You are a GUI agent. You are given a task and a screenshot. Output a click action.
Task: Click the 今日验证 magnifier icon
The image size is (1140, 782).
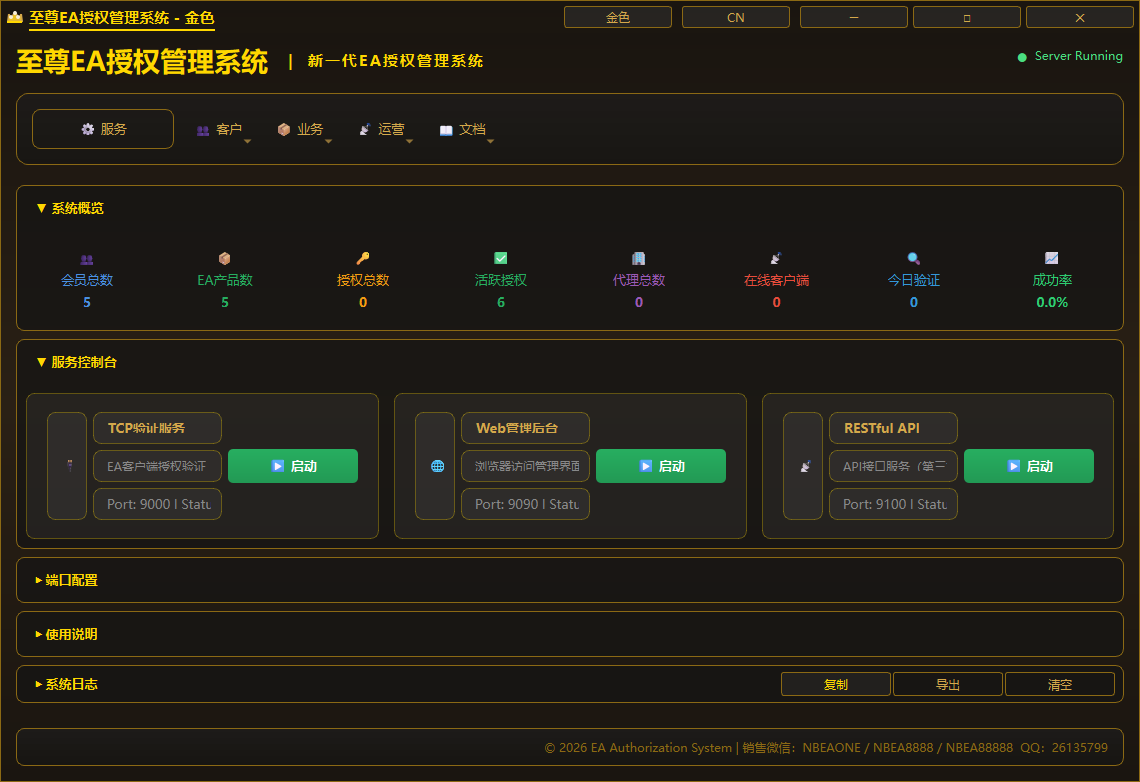click(914, 258)
